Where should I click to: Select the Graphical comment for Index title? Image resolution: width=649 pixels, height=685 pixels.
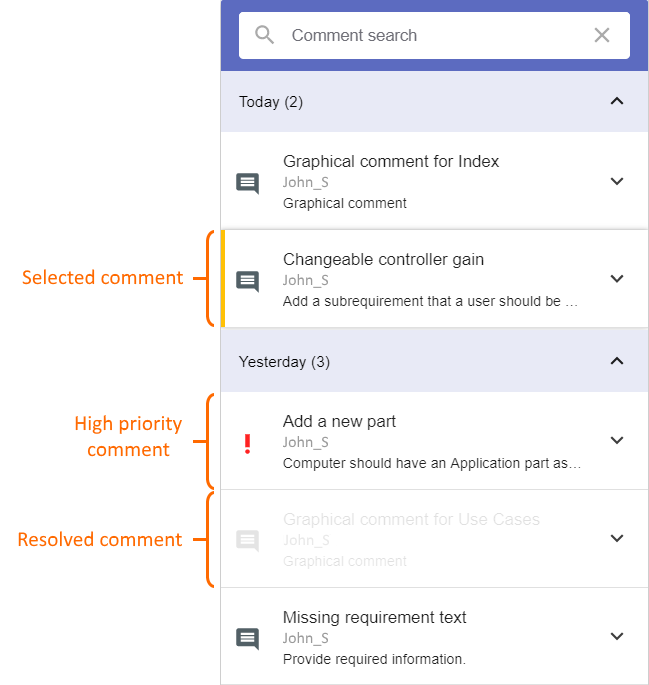click(x=391, y=161)
